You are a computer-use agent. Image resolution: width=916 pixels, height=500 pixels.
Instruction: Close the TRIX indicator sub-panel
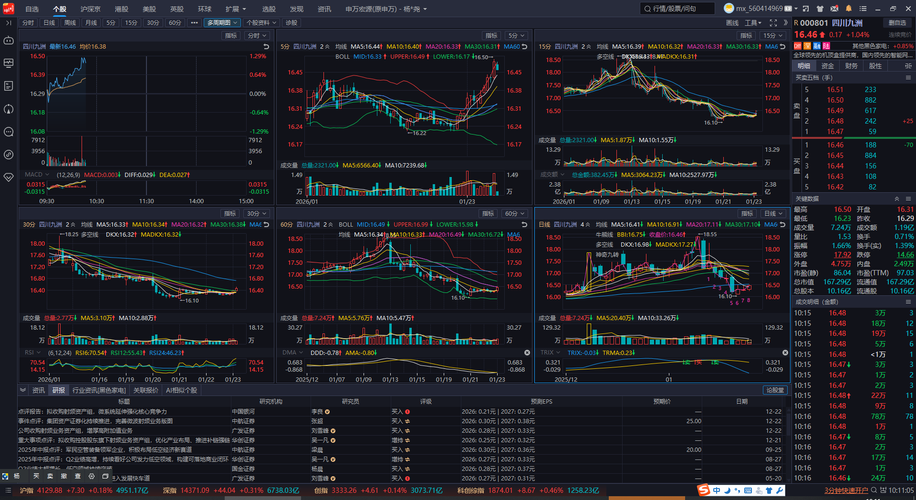pyautogui.click(x=785, y=353)
